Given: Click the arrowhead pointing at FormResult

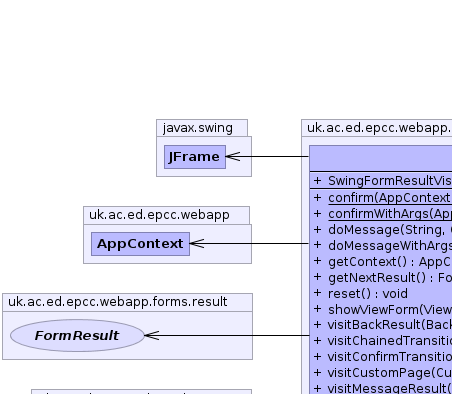Looking at the screenshot, I should click(152, 335).
